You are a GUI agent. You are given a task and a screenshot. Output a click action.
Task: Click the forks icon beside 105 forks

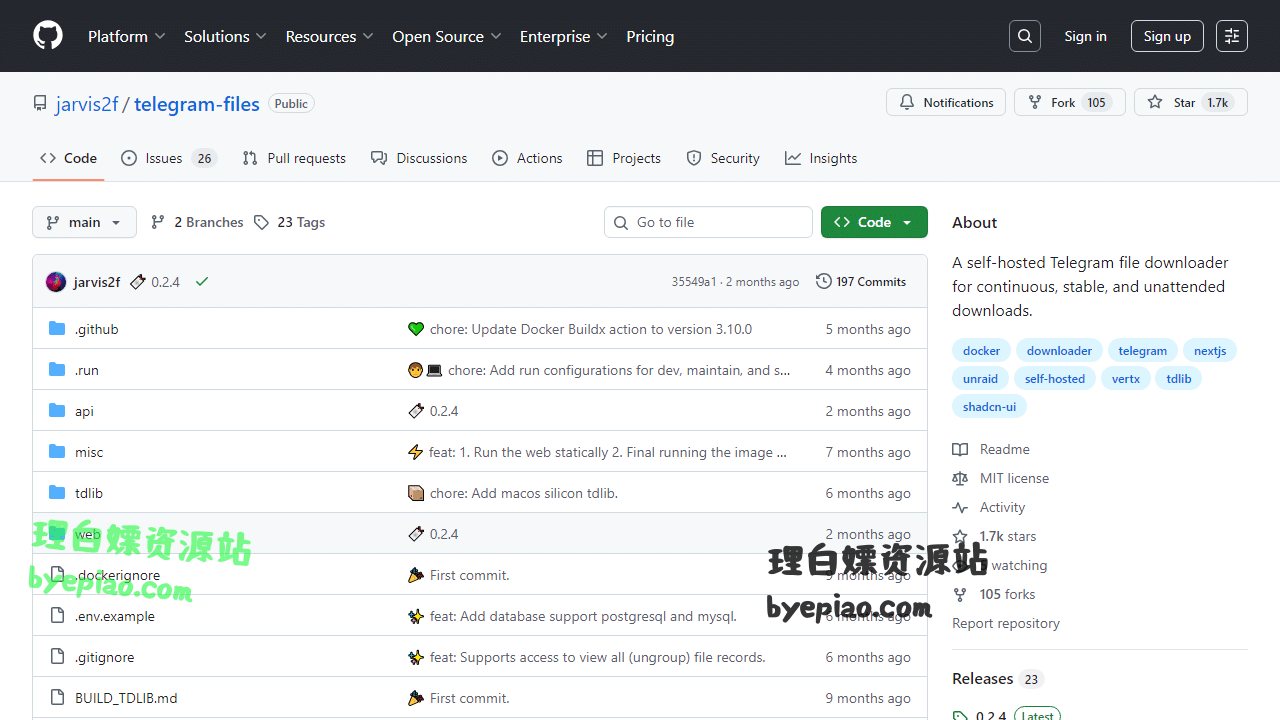click(960, 594)
